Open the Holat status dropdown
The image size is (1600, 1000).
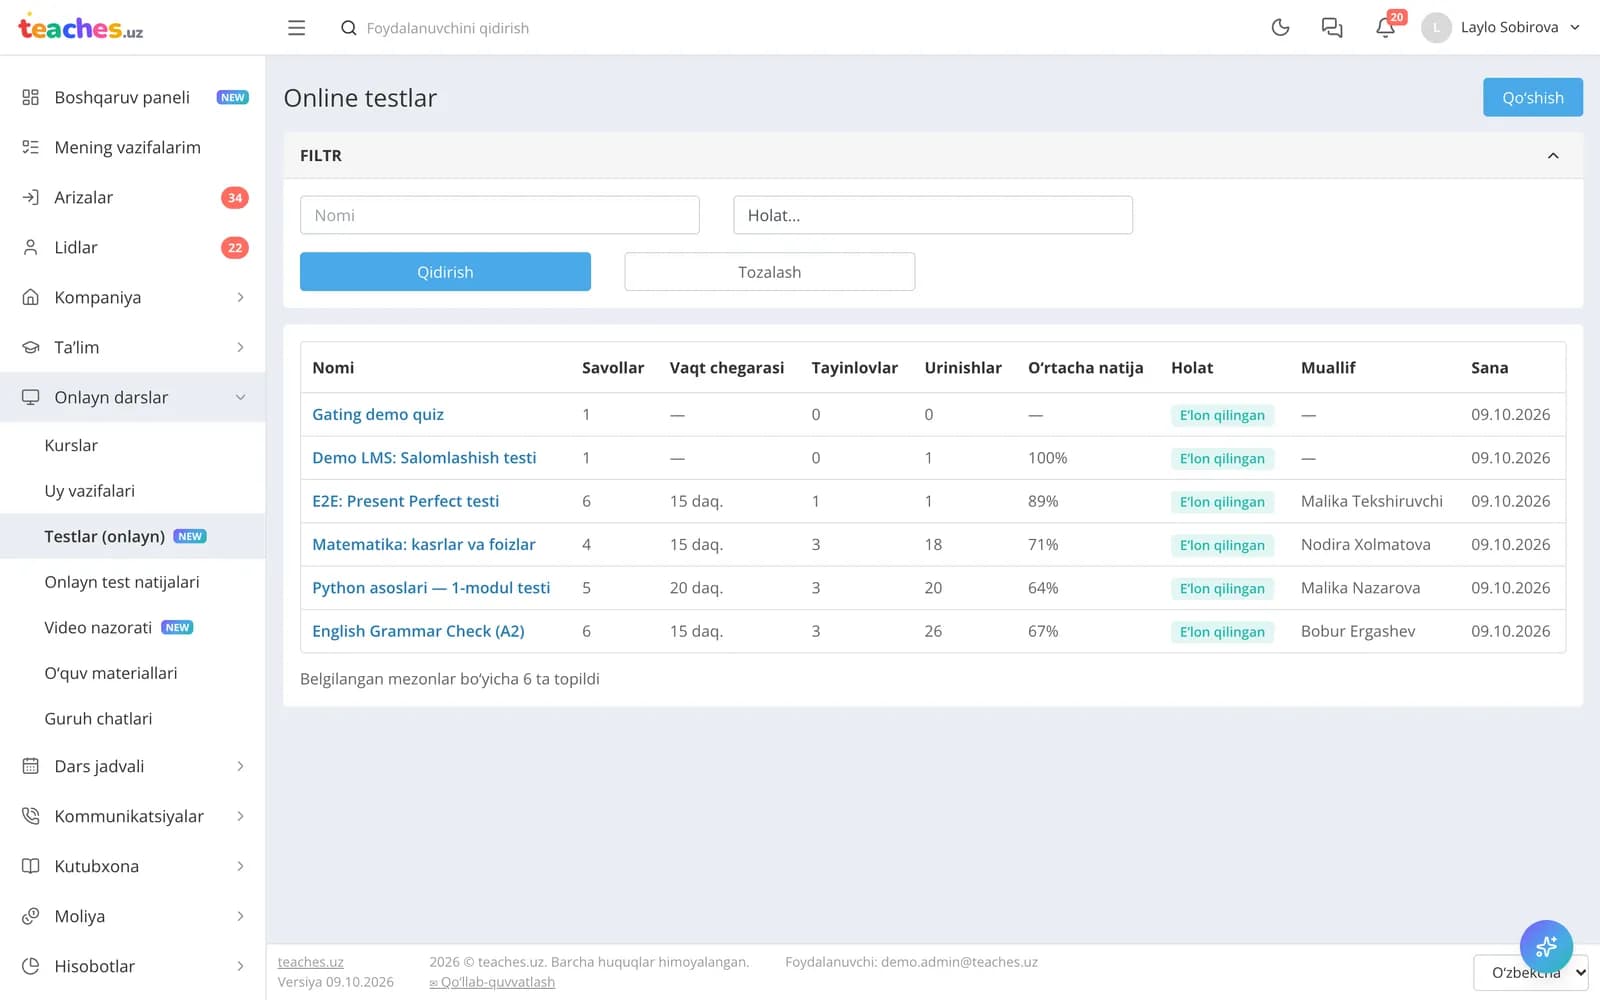[x=933, y=215]
